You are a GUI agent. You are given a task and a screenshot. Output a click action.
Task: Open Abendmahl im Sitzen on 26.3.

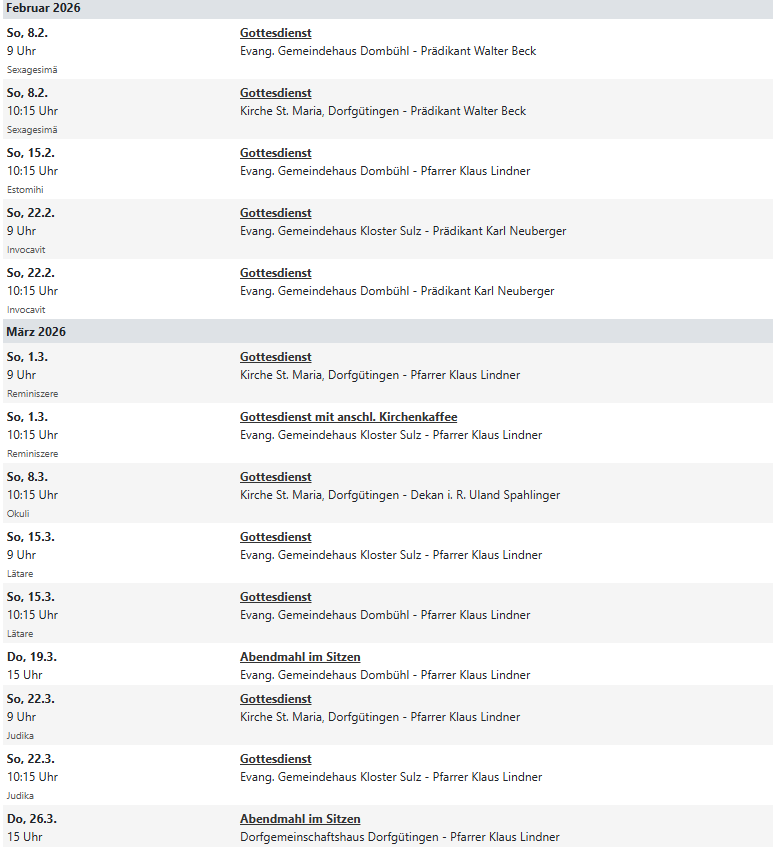(x=300, y=819)
